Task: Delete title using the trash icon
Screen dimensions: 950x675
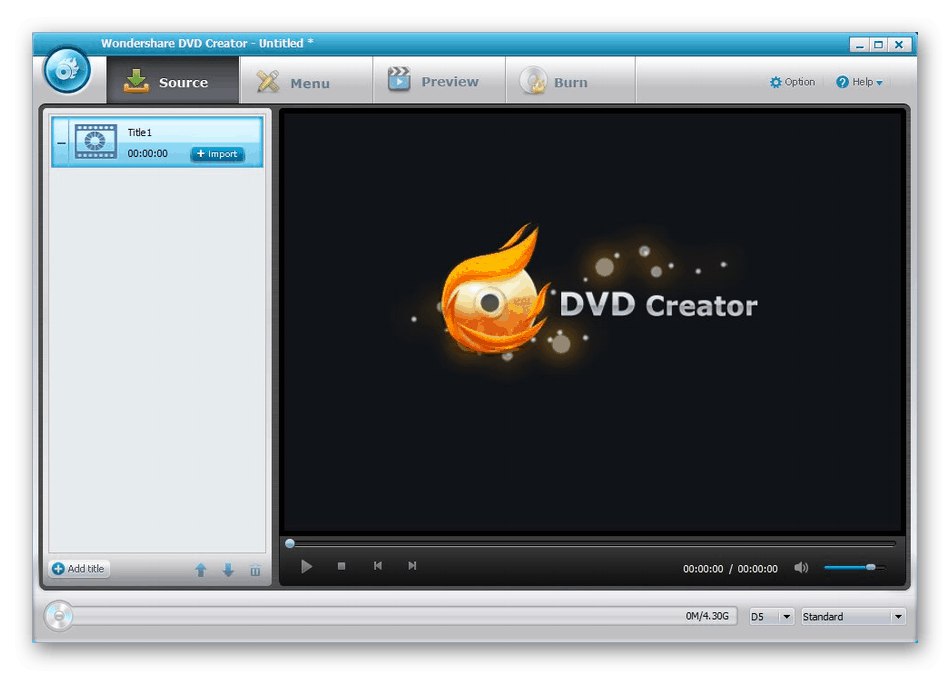Action: click(255, 570)
